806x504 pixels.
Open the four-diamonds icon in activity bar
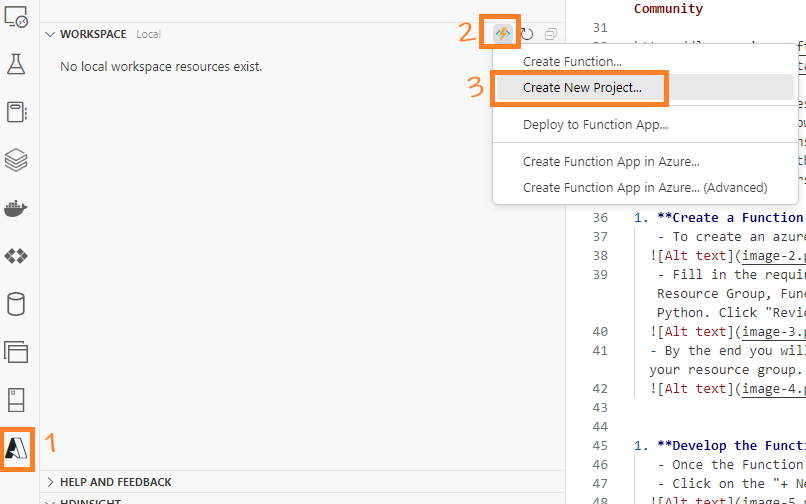click(15, 256)
